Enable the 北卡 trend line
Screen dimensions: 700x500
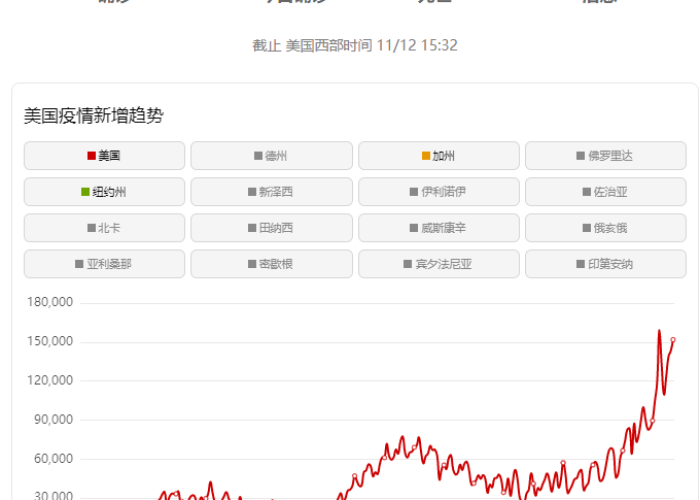pyautogui.click(x=104, y=228)
